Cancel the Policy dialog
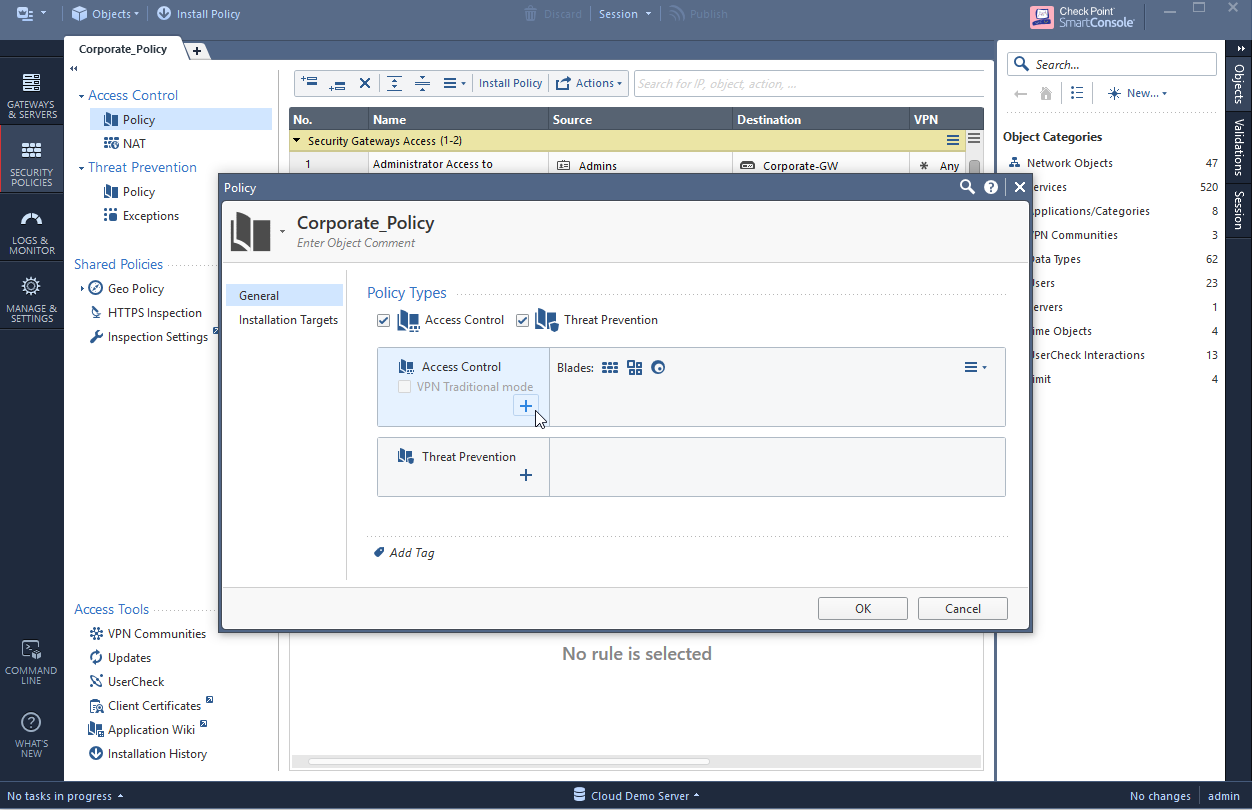Screen dimensions: 1252x810 (x=963, y=609)
